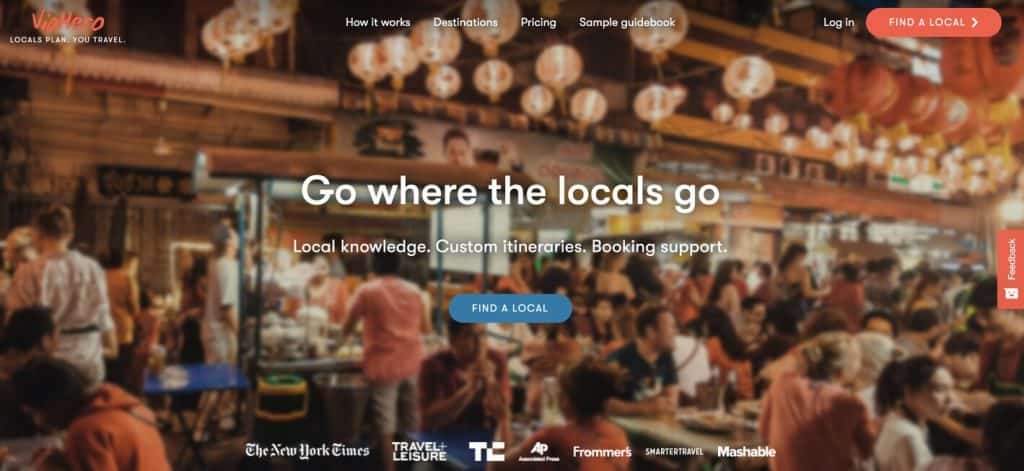The width and height of the screenshot is (1024, 471).
Task: Click the smiley icon on Feedback tab
Action: pos(1012,293)
